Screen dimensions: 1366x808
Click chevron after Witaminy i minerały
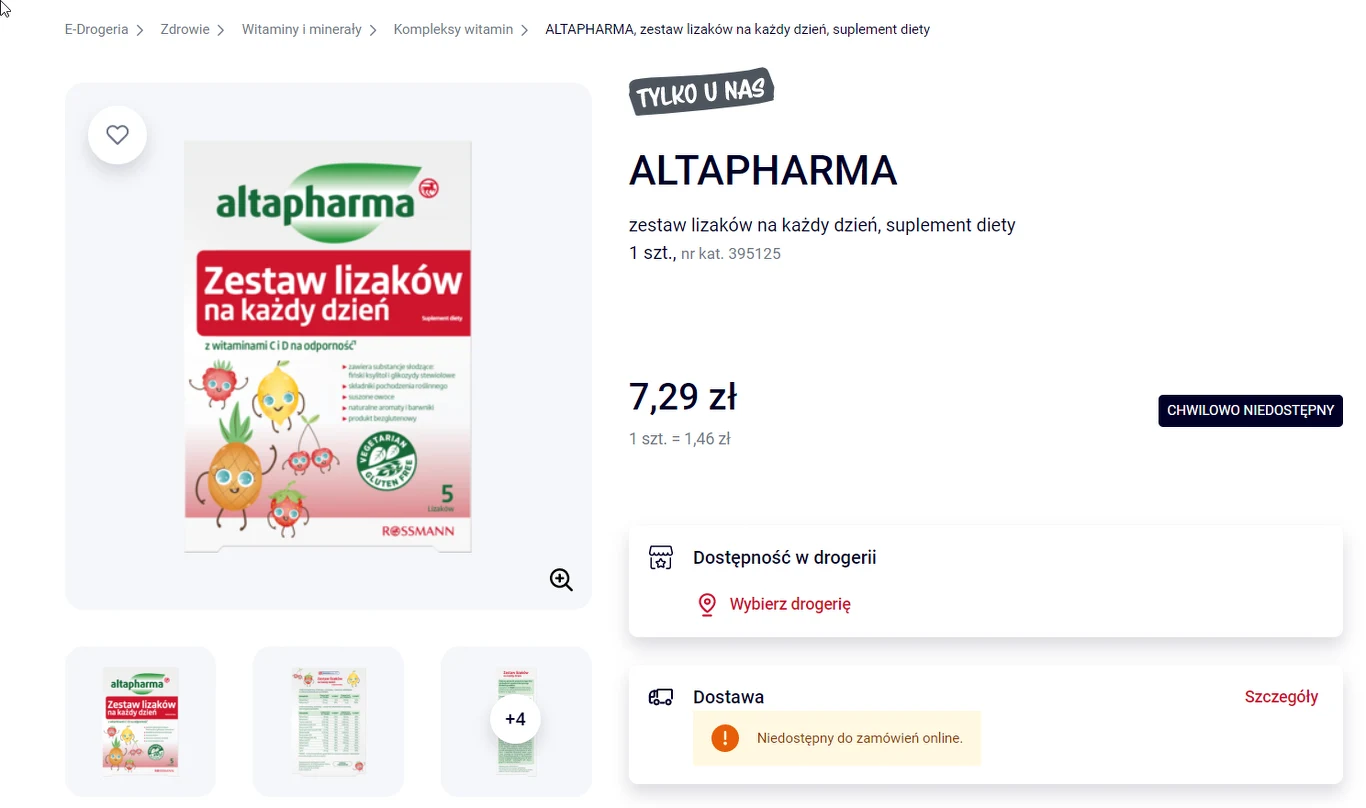(x=373, y=29)
